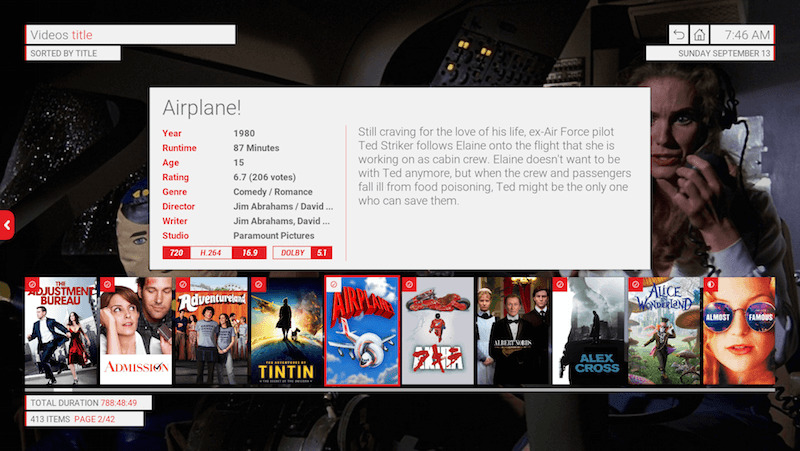
Task: Select the Admission movie poster
Action: [136, 331]
